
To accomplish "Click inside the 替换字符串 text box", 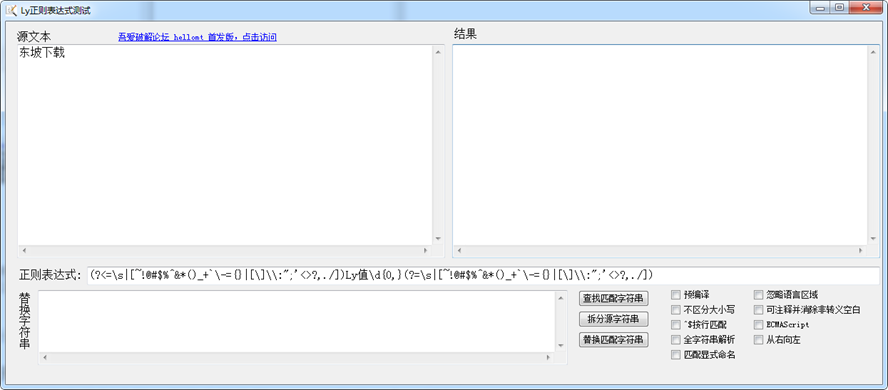I will click(297, 322).
